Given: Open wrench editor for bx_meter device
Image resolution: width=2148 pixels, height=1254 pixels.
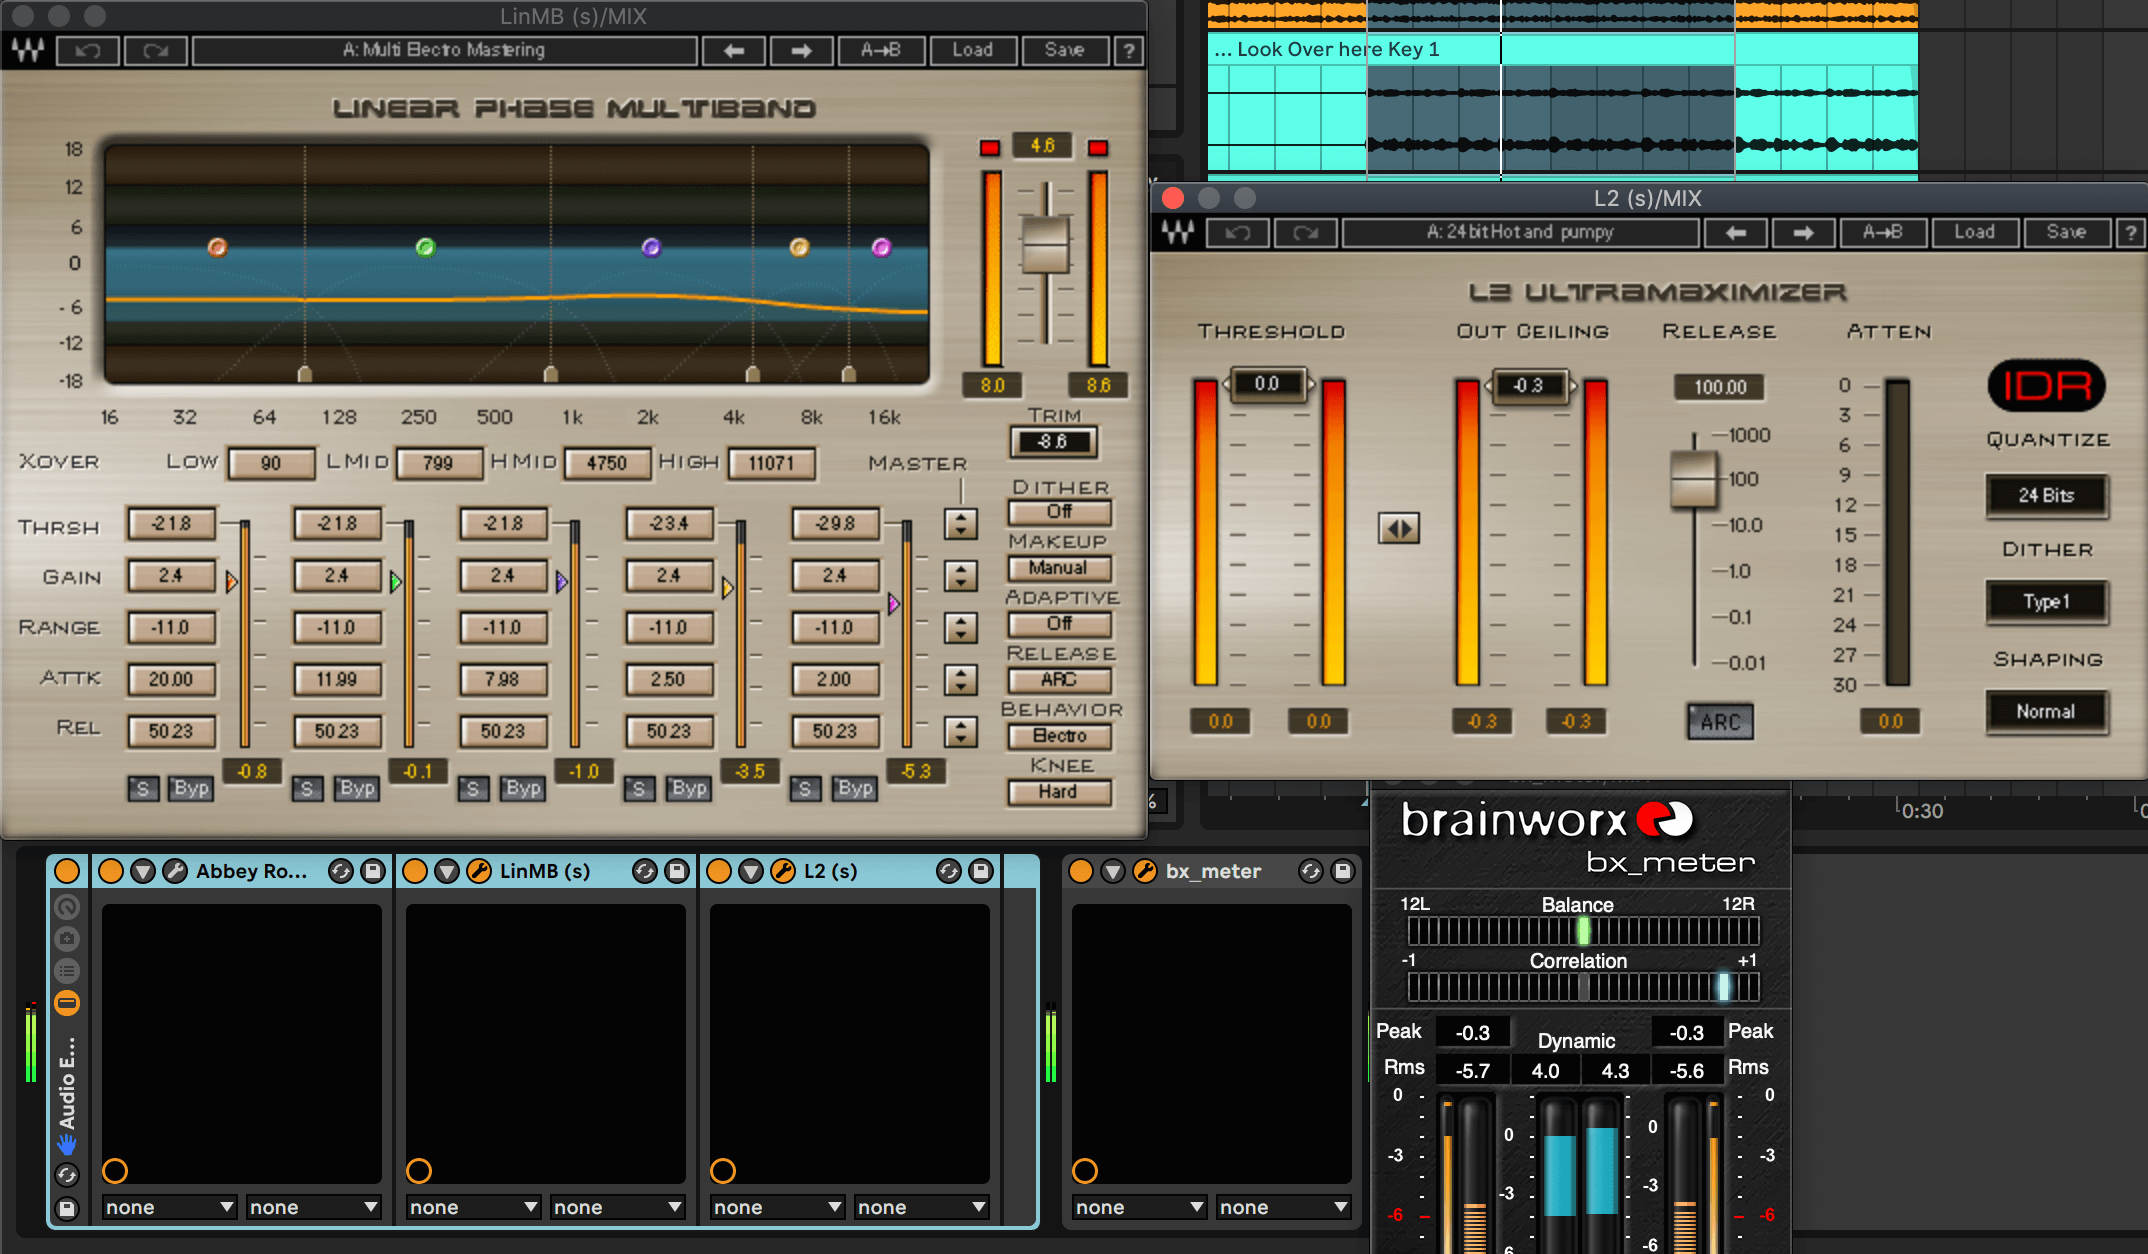Looking at the screenshot, I should tap(1145, 871).
